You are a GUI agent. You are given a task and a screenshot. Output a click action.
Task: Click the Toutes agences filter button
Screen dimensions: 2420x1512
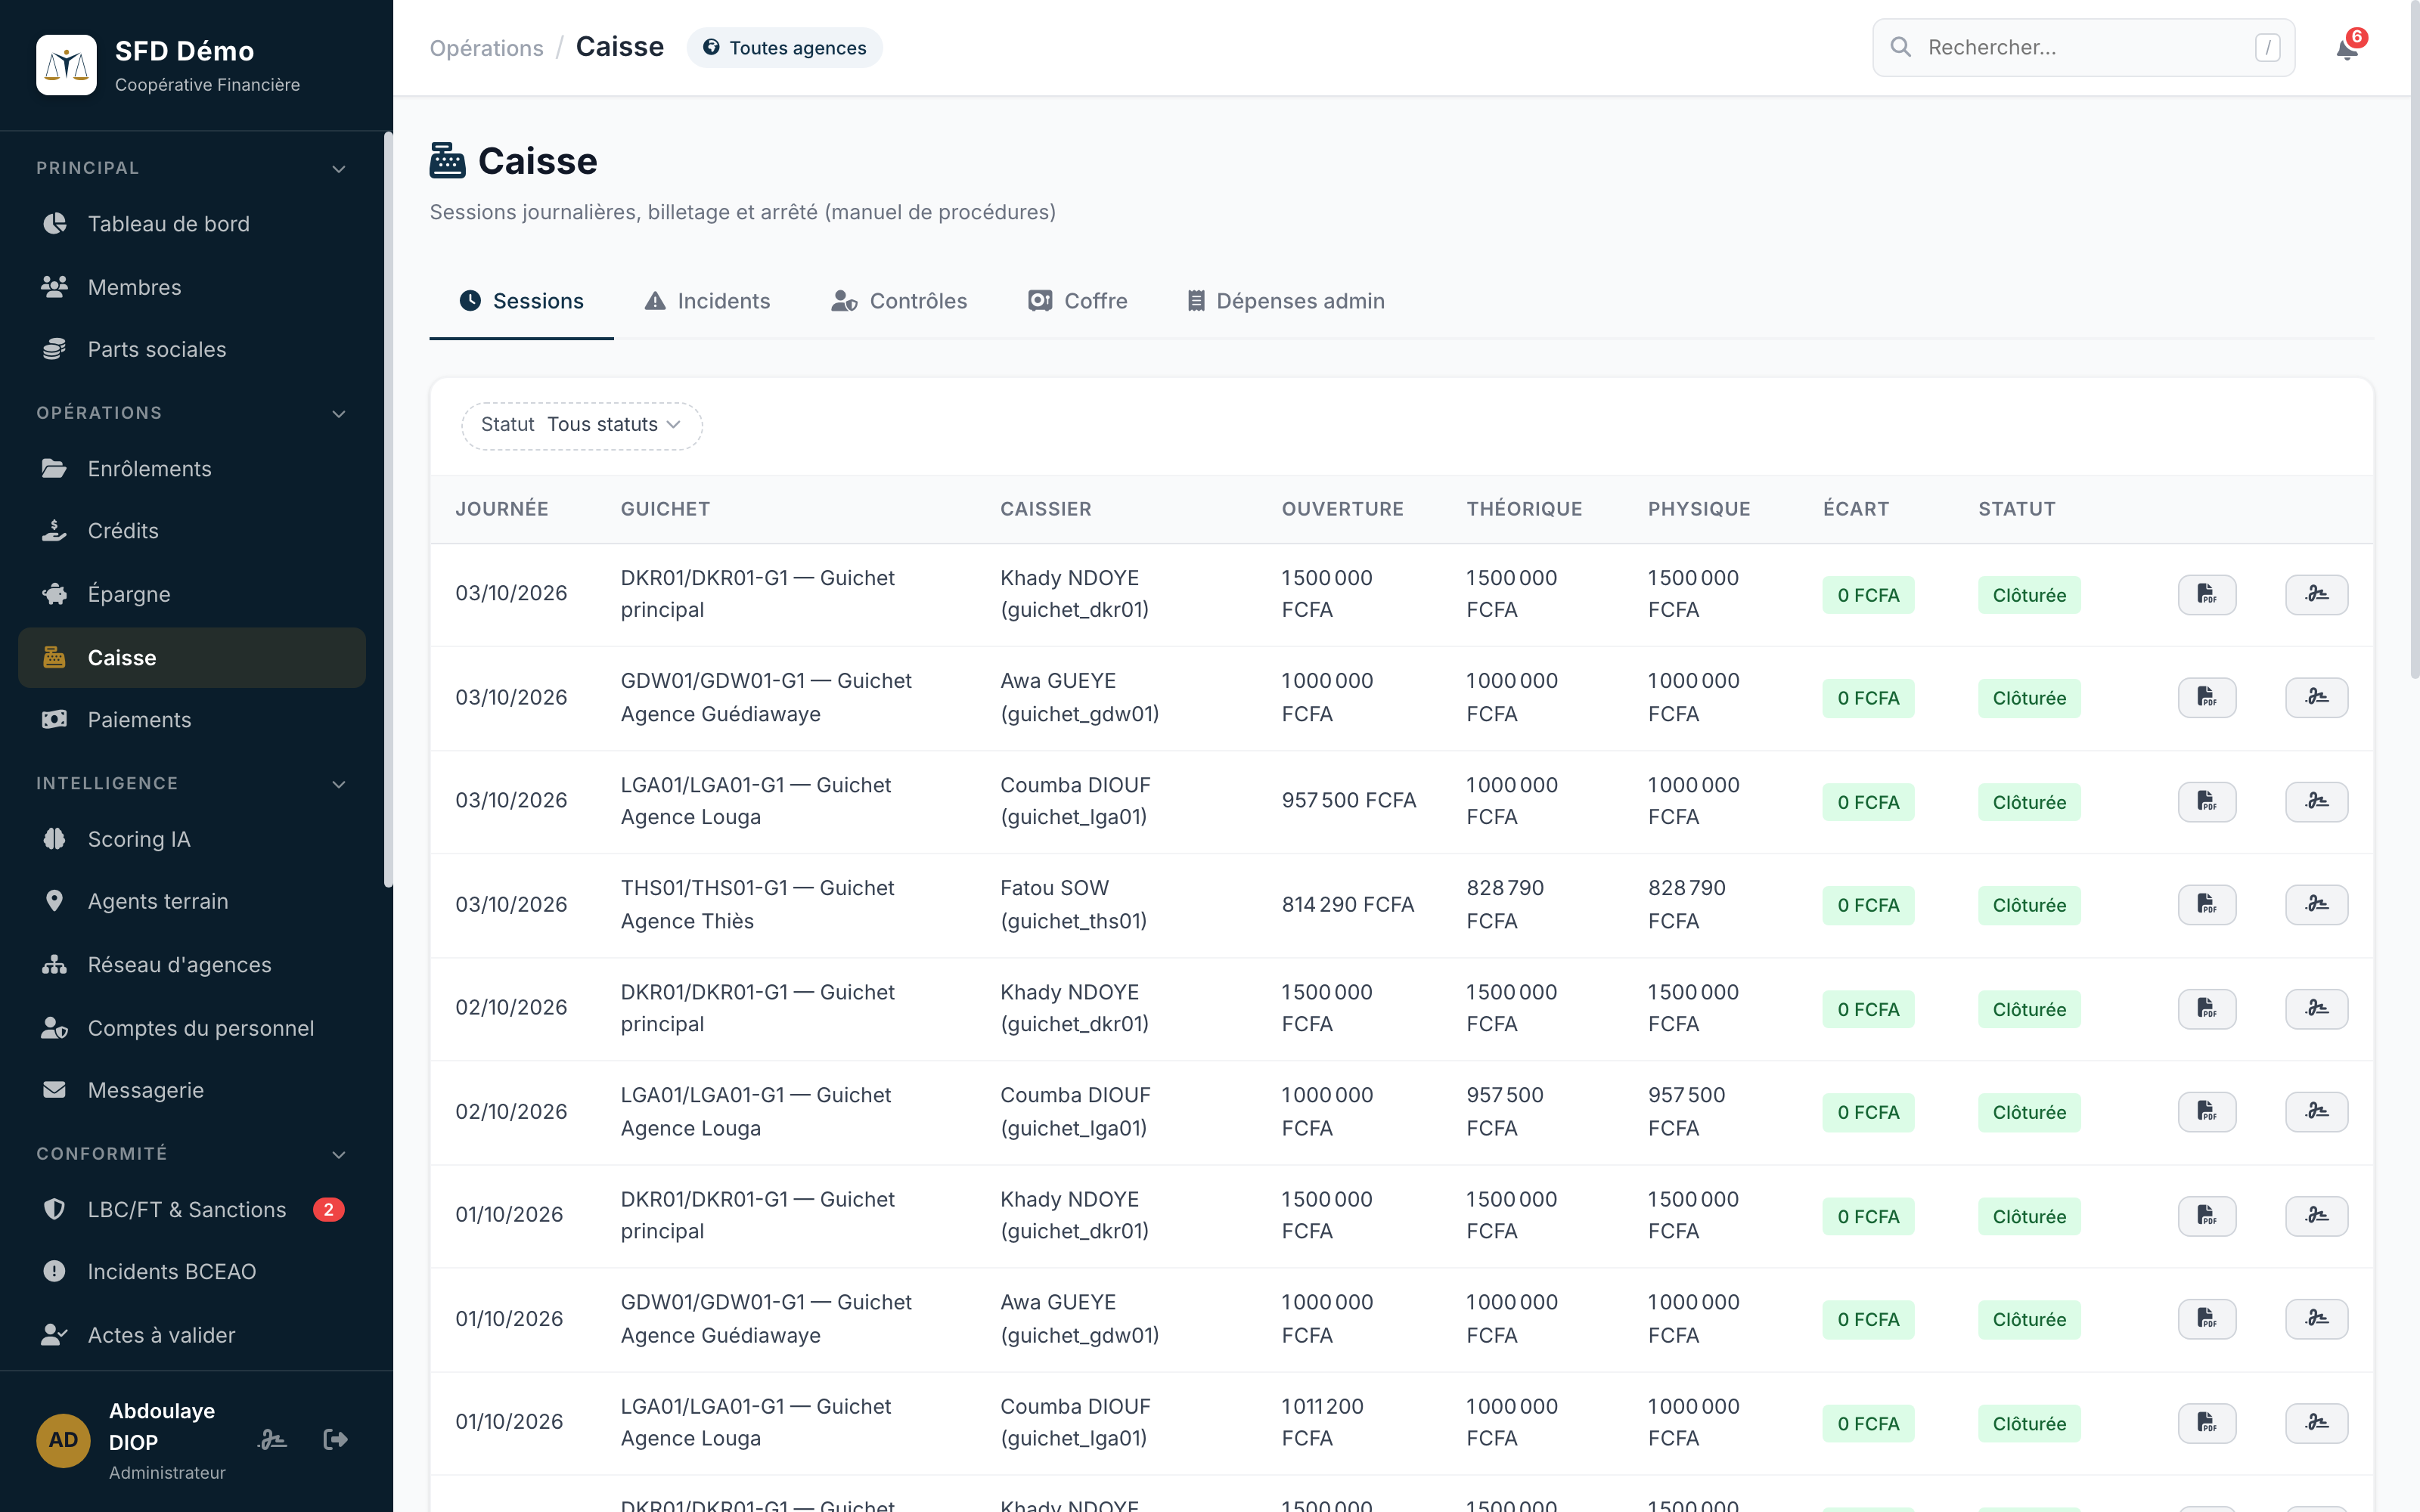(x=784, y=48)
